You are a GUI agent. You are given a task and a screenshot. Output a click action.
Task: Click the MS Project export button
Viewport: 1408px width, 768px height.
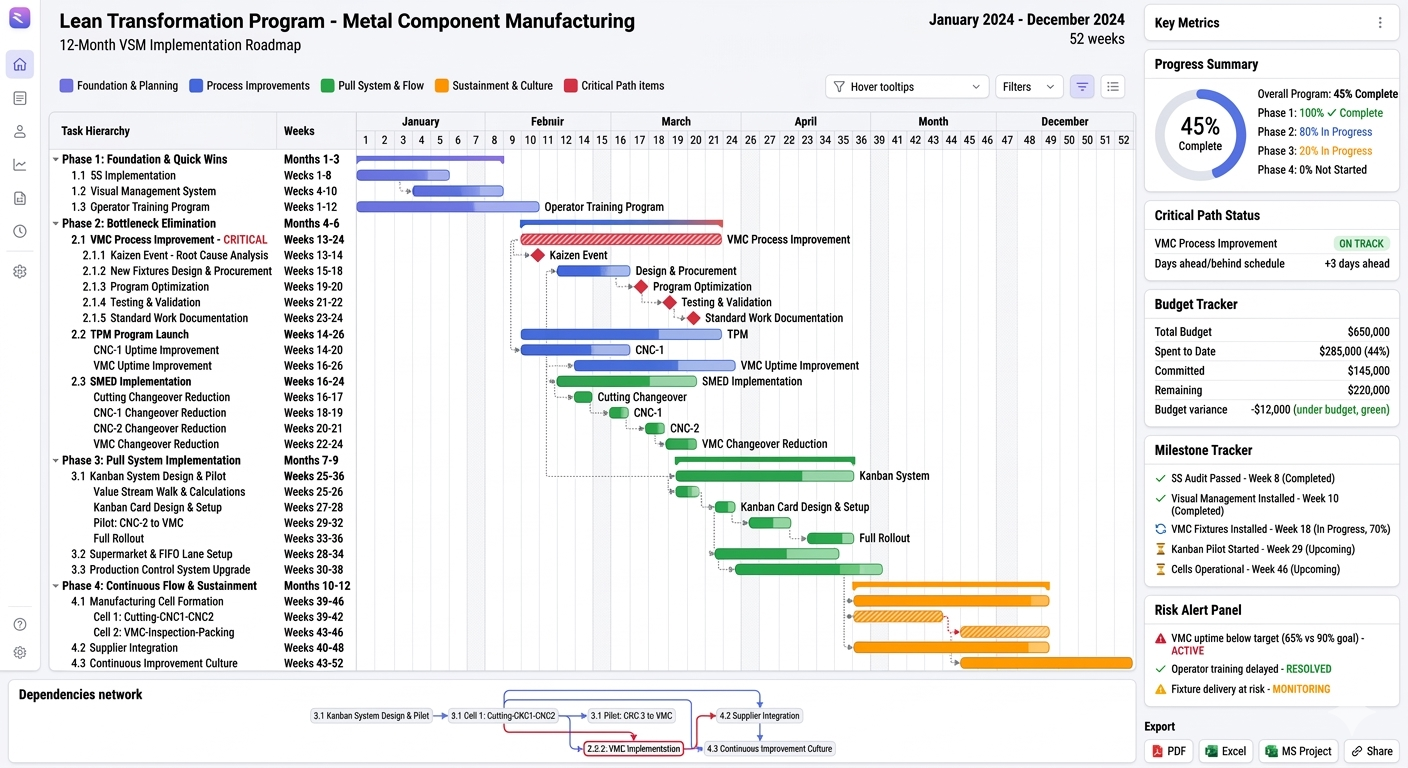(1298, 751)
